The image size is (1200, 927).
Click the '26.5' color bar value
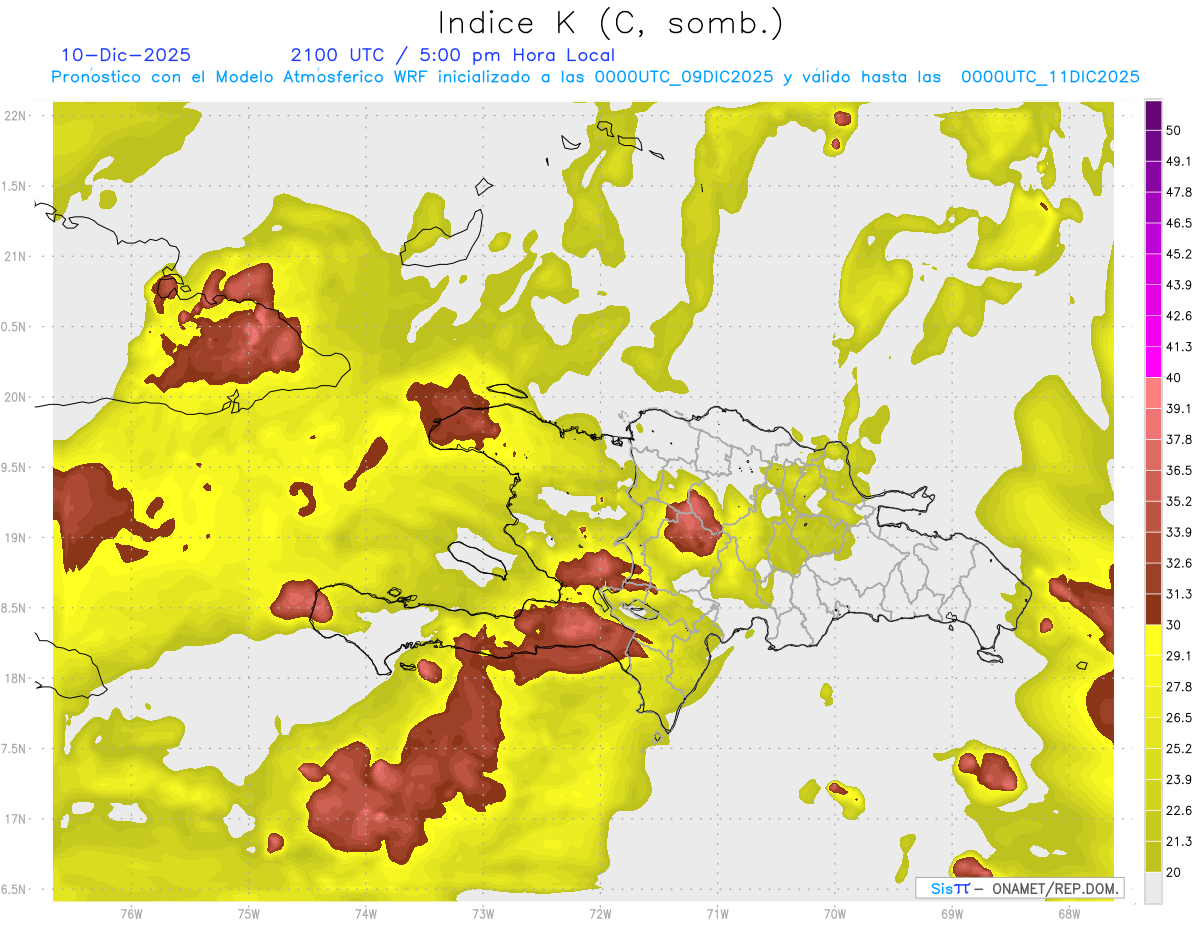click(x=1179, y=718)
